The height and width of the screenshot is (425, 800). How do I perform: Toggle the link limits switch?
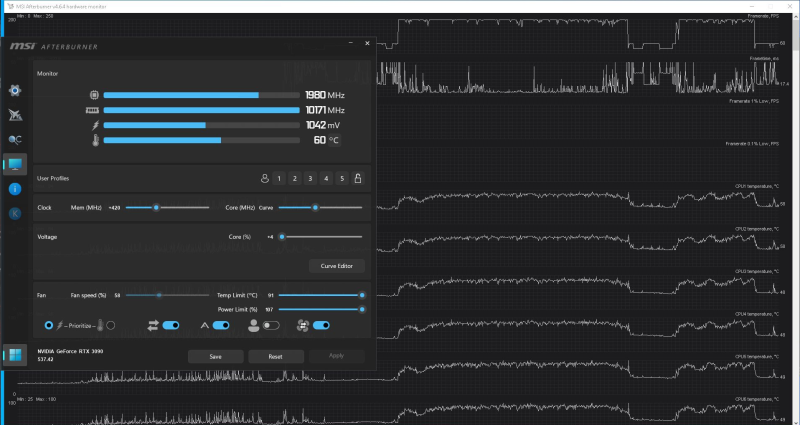tap(170, 325)
